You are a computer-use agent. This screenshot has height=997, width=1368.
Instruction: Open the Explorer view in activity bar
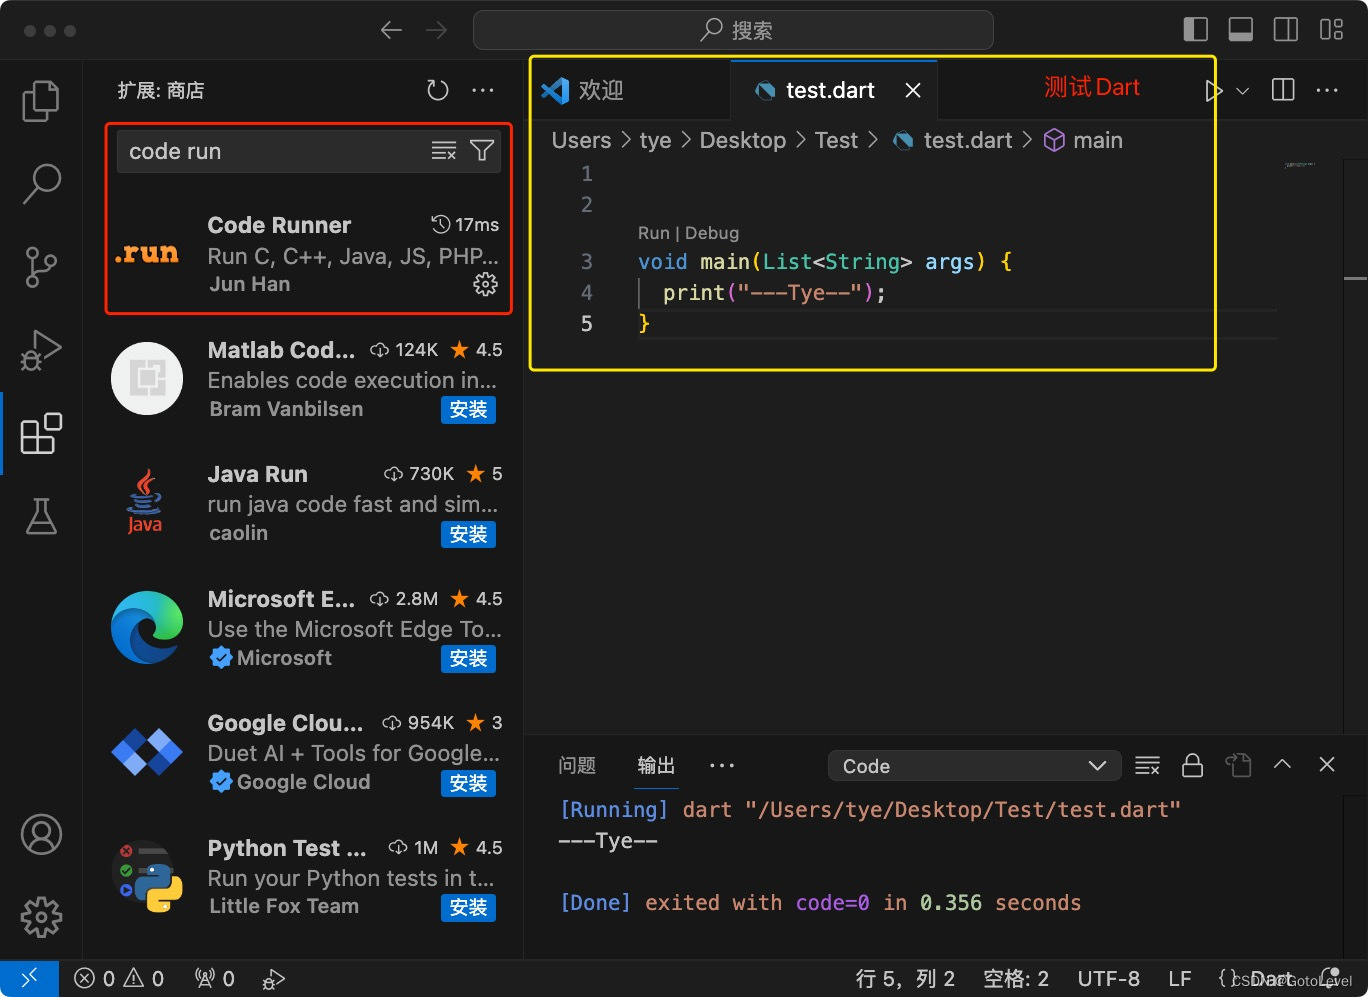41,101
